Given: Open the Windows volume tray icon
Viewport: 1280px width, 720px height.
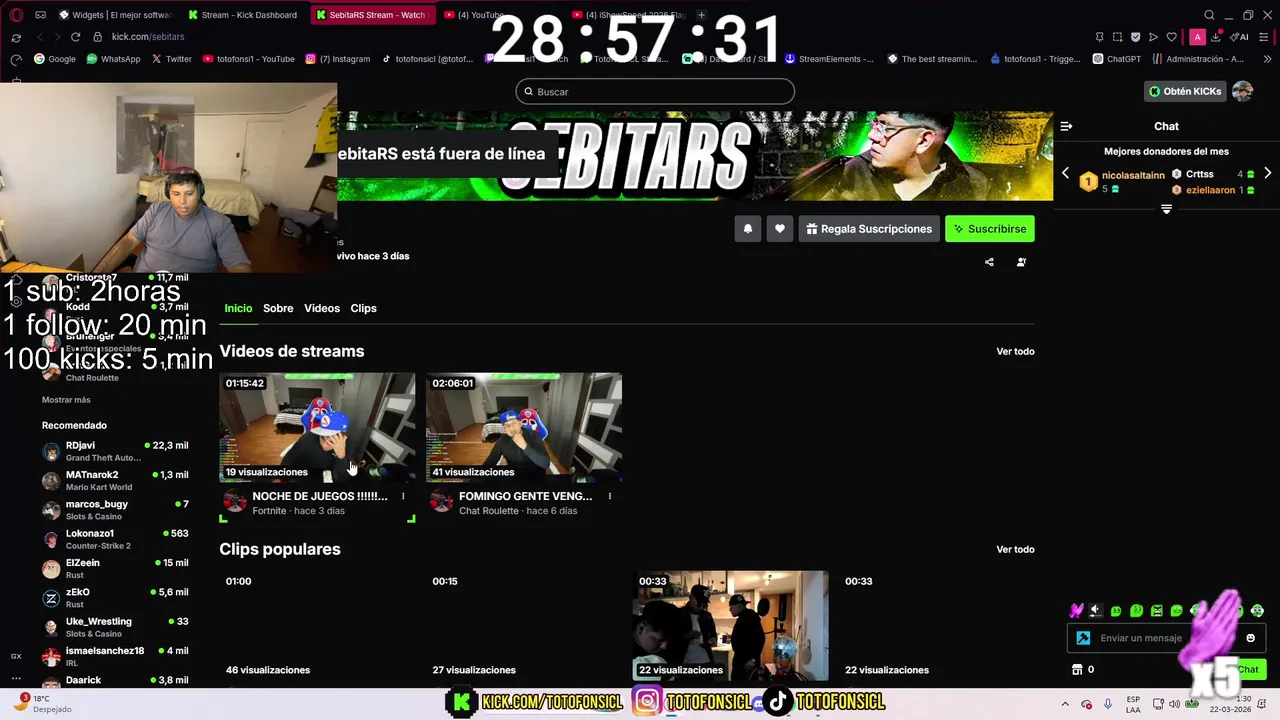Looking at the screenshot, I should tap(1172, 704).
